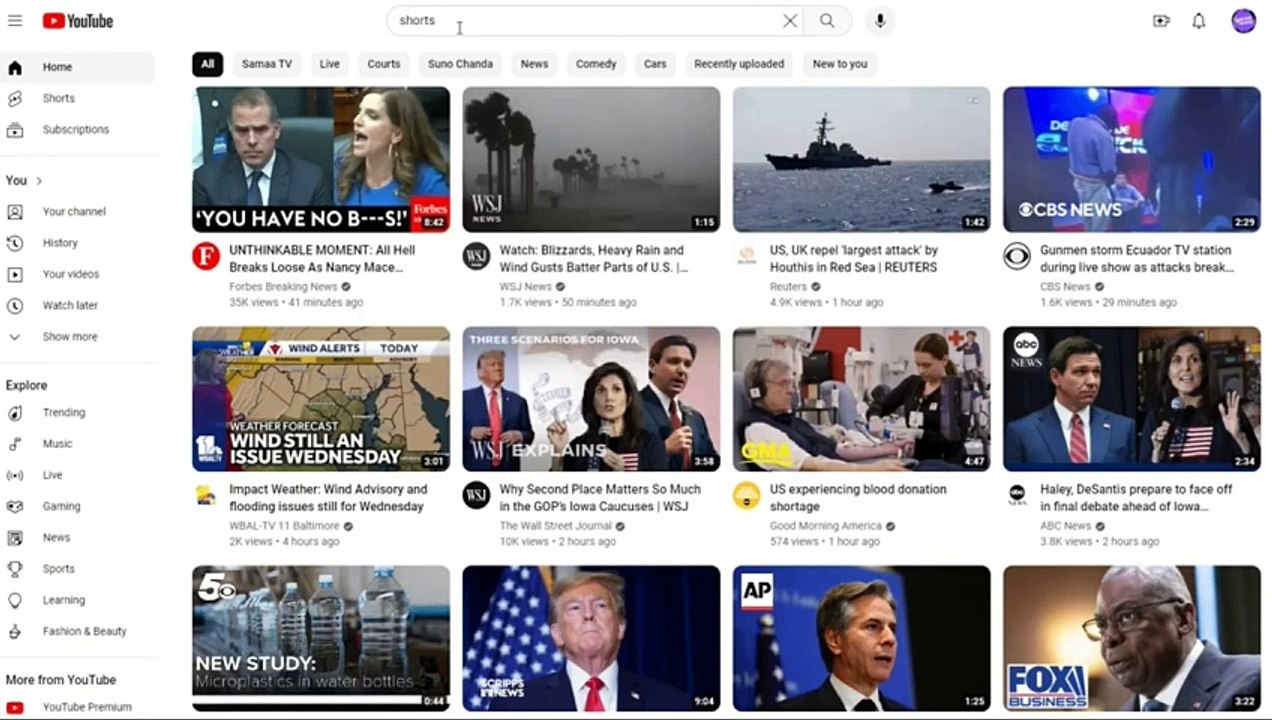The height and width of the screenshot is (720, 1272).
Task: Open the Scripps News video thumbnail
Action: (x=591, y=638)
